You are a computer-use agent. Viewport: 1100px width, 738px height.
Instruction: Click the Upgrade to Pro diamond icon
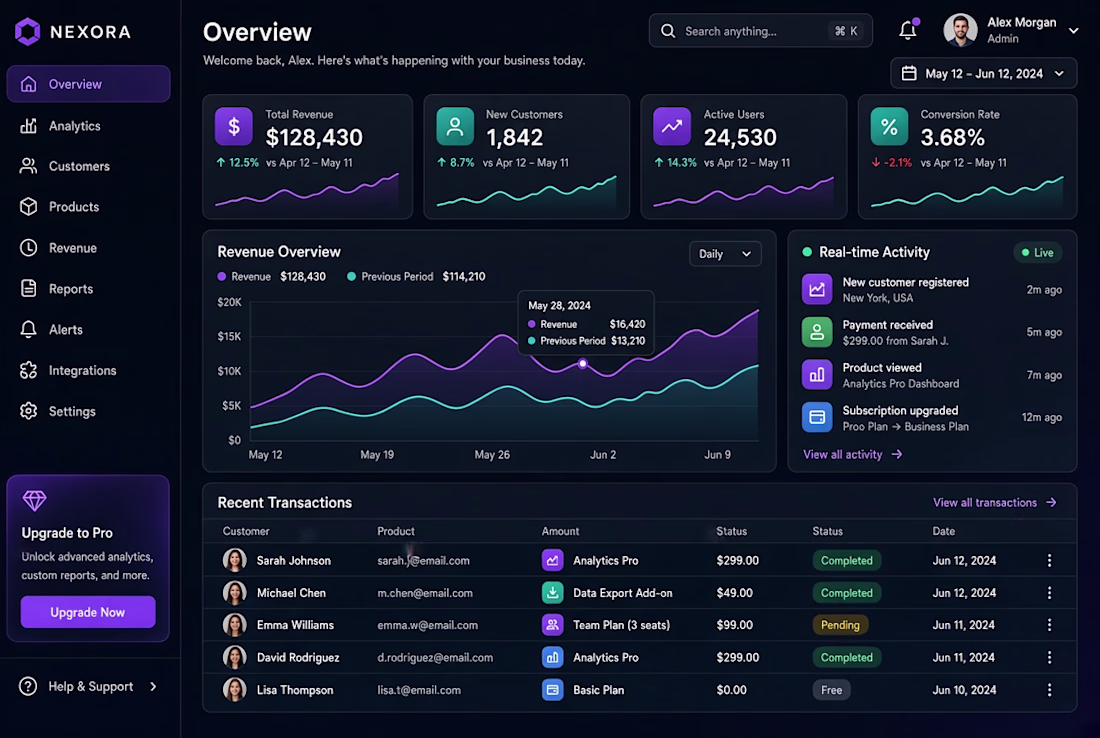click(34, 501)
